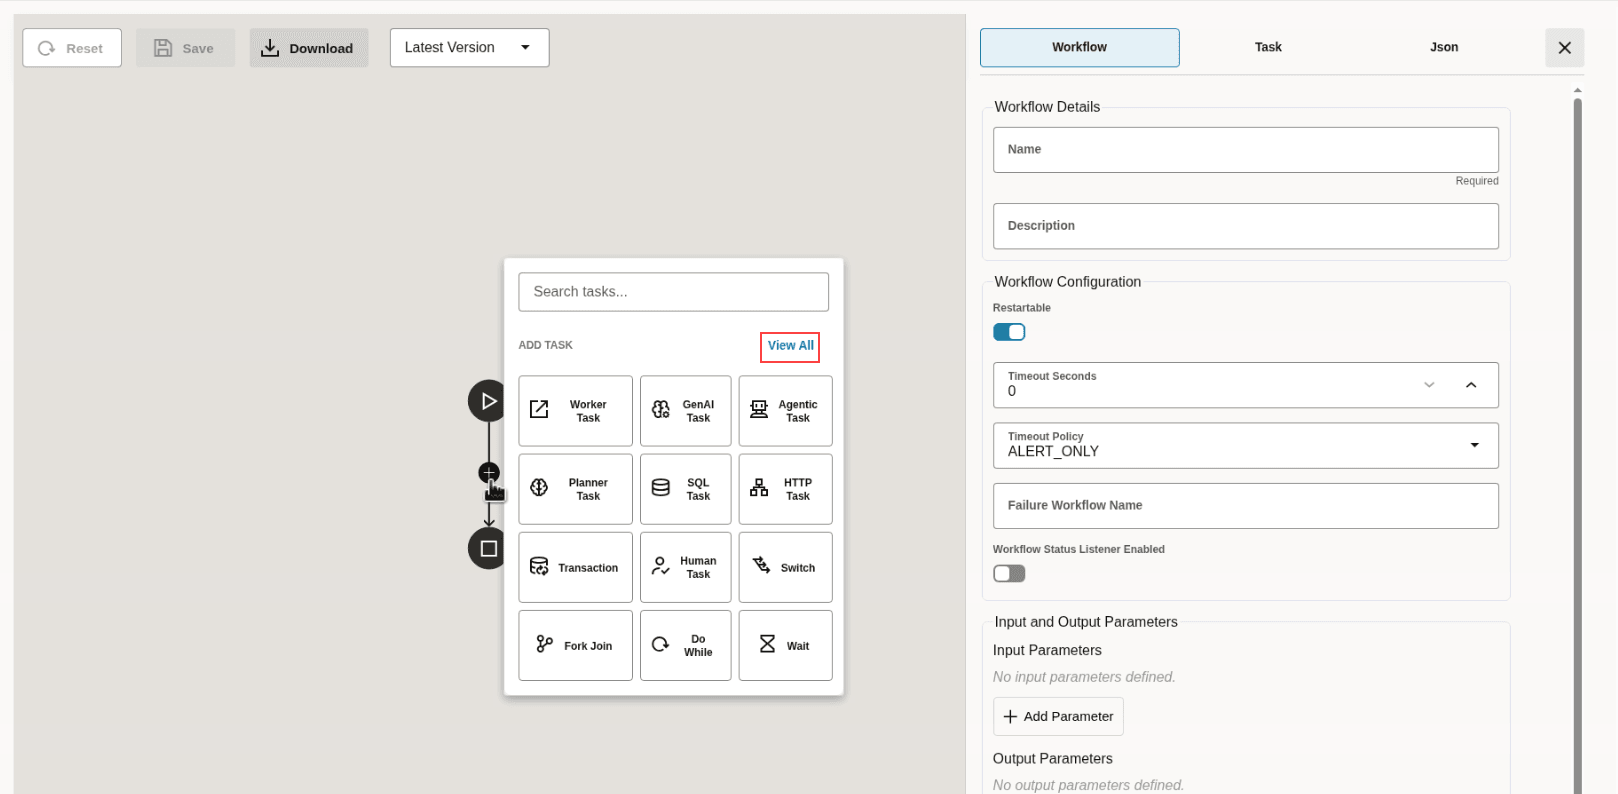Click the workflow end stop node
Image resolution: width=1618 pixels, height=794 pixels.
488,549
